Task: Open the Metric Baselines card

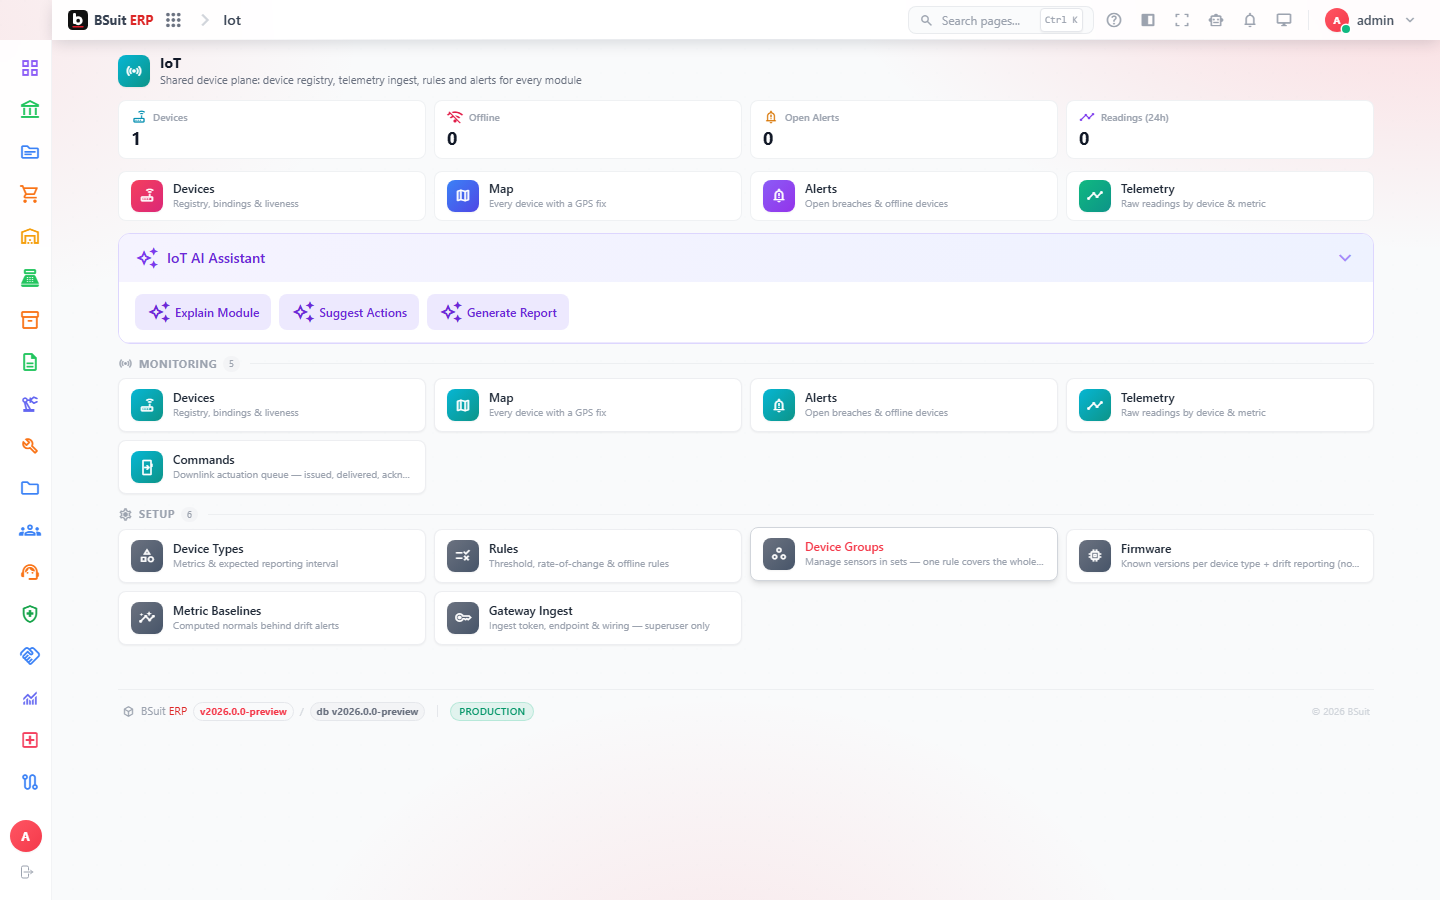Action: pos(272,618)
